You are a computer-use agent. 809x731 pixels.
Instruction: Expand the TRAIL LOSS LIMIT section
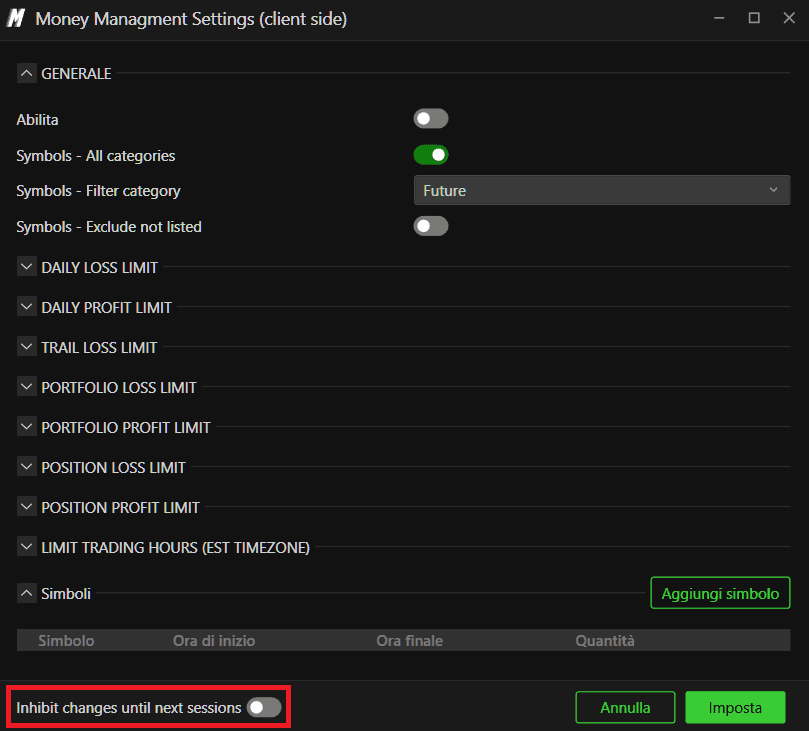pyautogui.click(x=26, y=347)
